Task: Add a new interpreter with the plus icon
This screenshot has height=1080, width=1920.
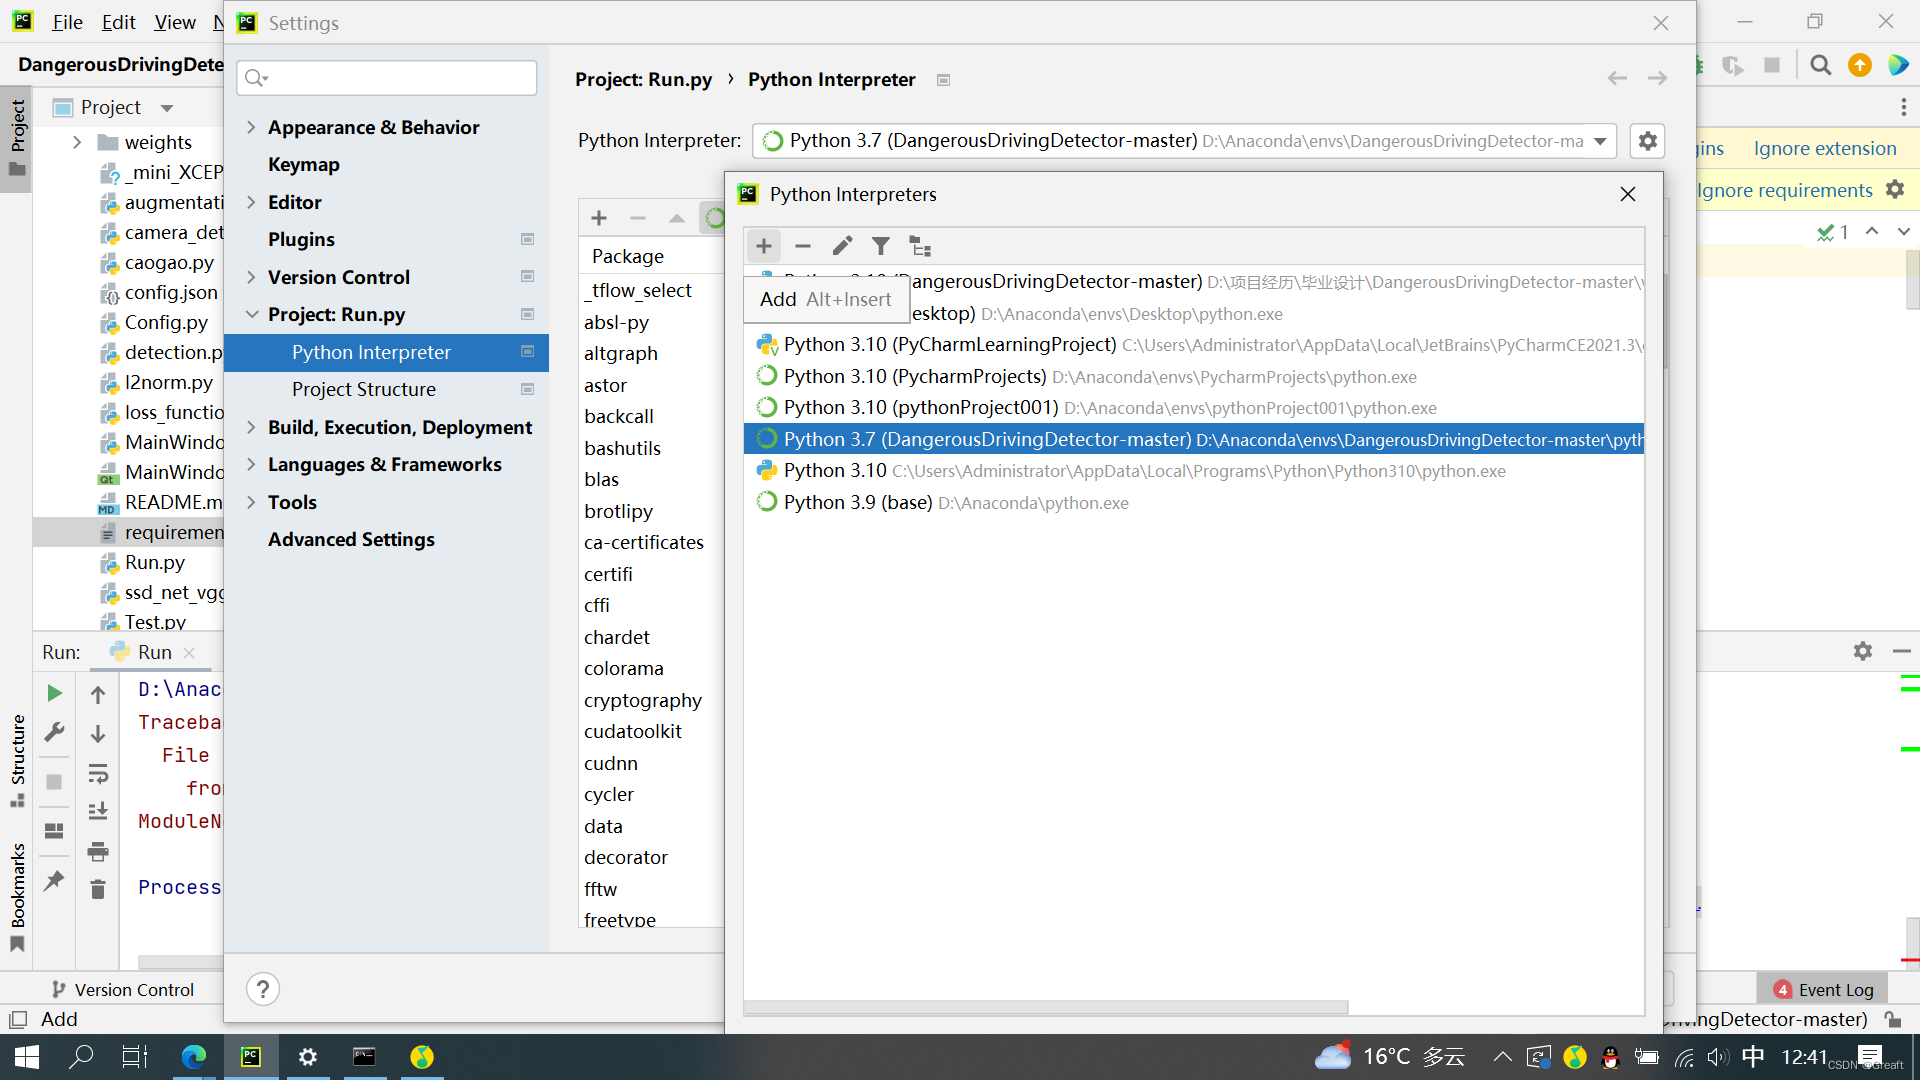Action: point(763,246)
